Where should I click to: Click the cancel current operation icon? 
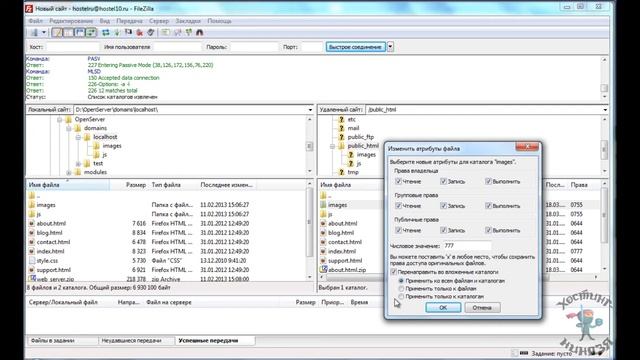129,33
